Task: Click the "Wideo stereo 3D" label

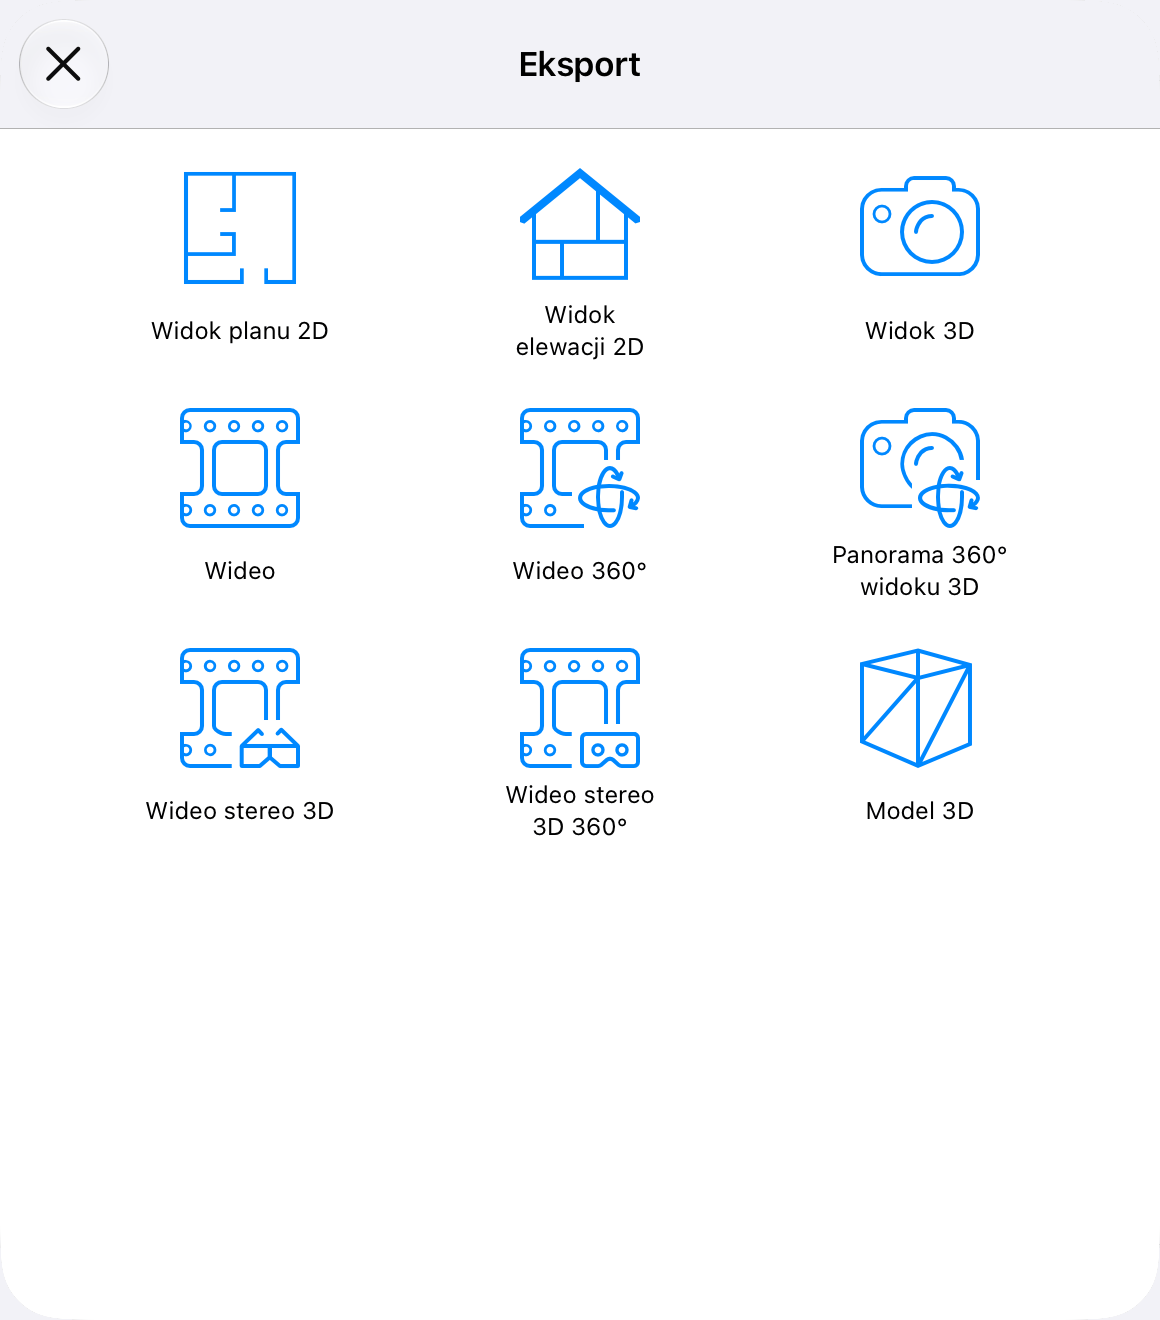Action: (x=240, y=811)
